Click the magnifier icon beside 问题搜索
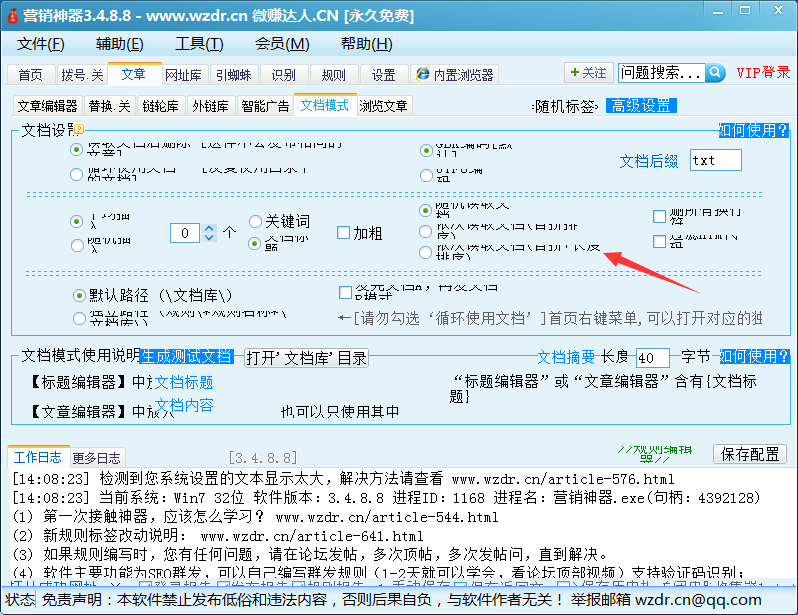The height and width of the screenshot is (615, 798). [716, 73]
